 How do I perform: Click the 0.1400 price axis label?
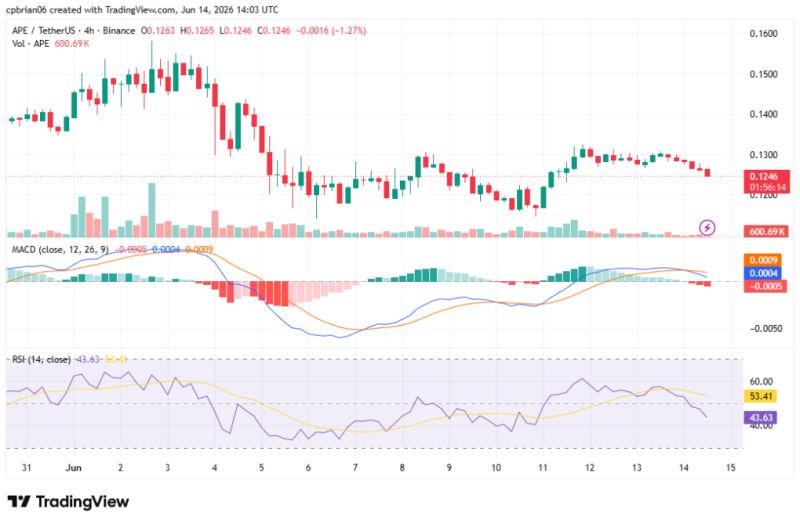coord(763,114)
